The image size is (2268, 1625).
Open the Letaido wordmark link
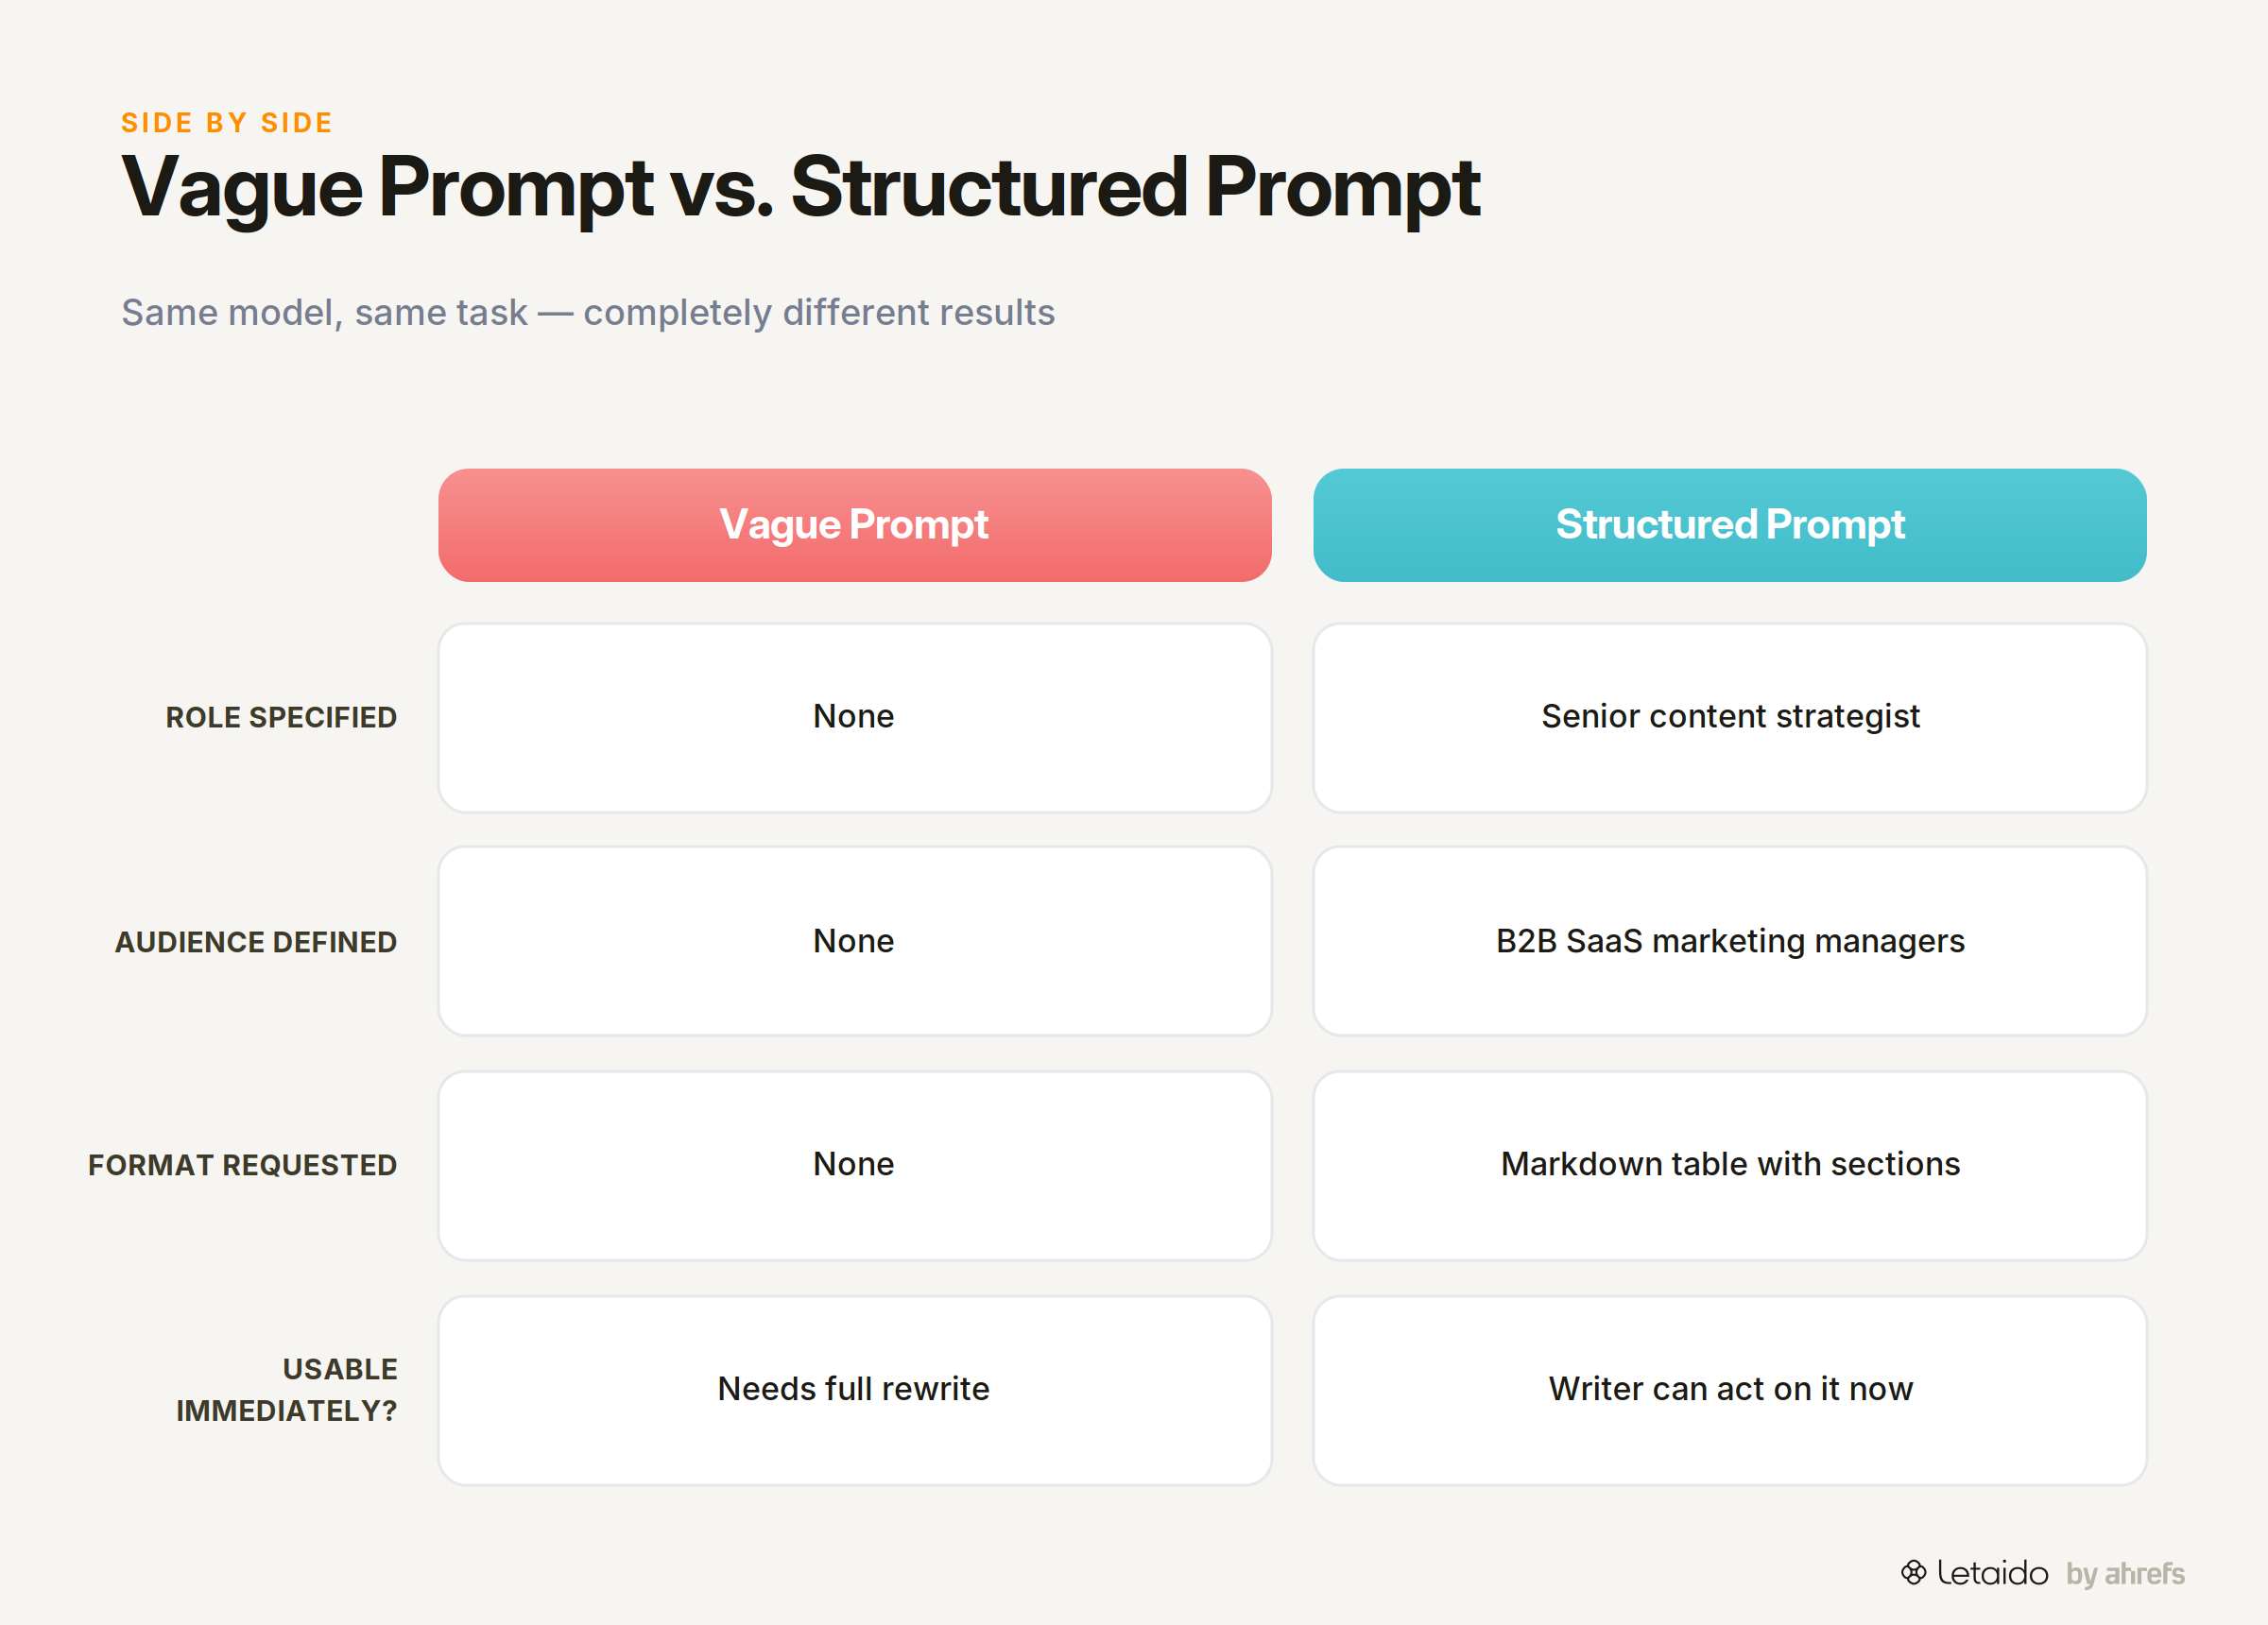pos(1992,1573)
